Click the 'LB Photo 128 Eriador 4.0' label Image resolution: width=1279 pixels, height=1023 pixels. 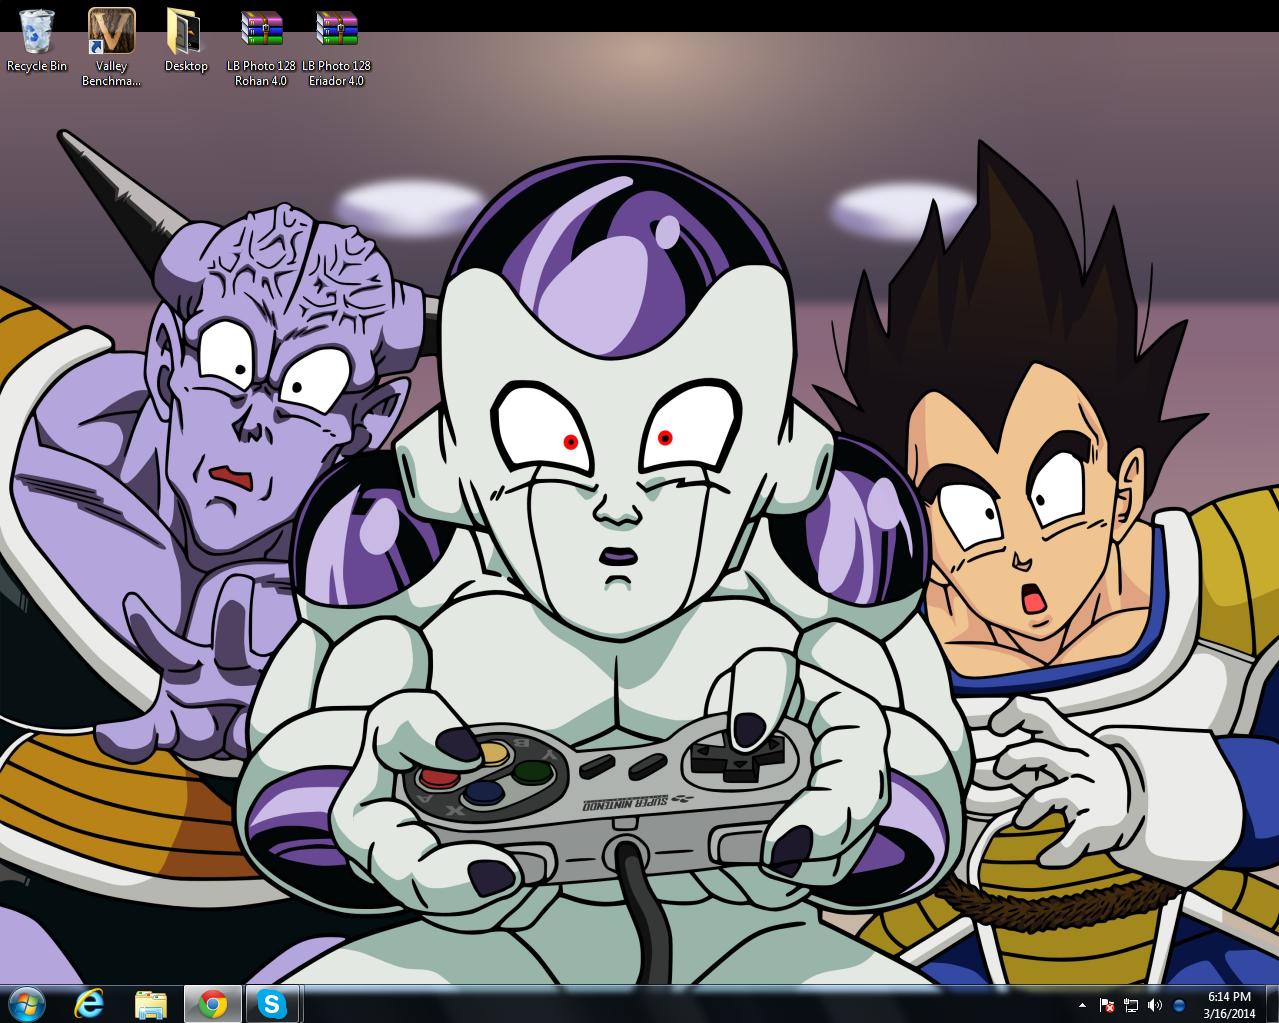pyautogui.click(x=336, y=73)
